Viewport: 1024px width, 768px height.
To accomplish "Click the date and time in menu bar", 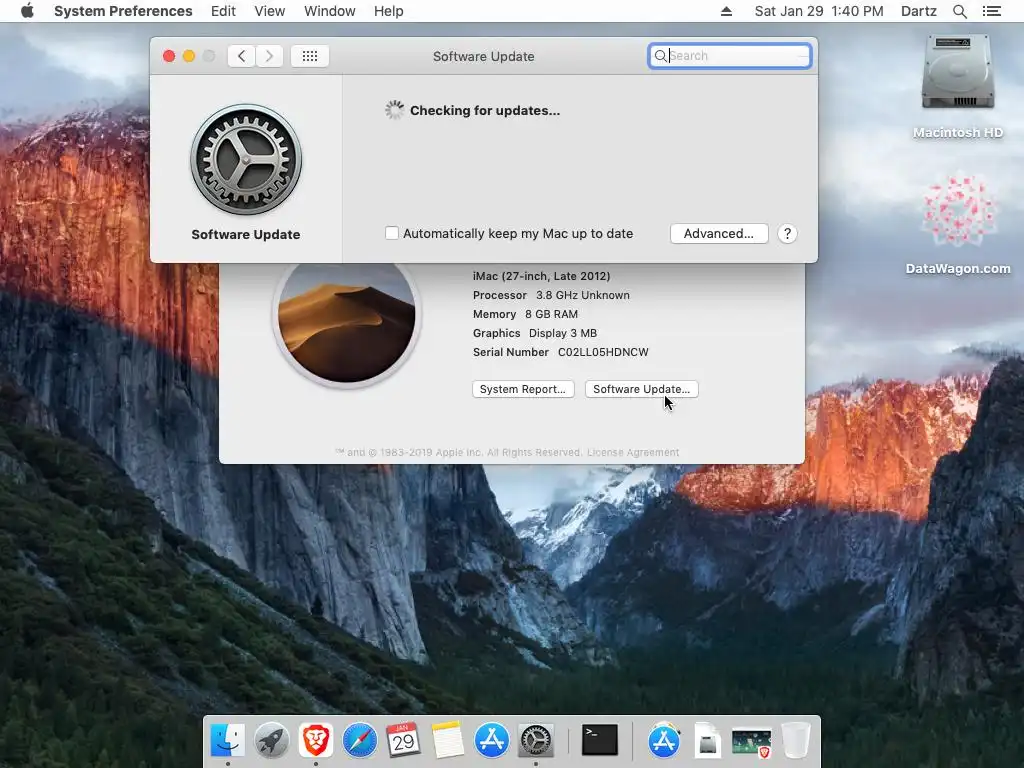I will [819, 11].
